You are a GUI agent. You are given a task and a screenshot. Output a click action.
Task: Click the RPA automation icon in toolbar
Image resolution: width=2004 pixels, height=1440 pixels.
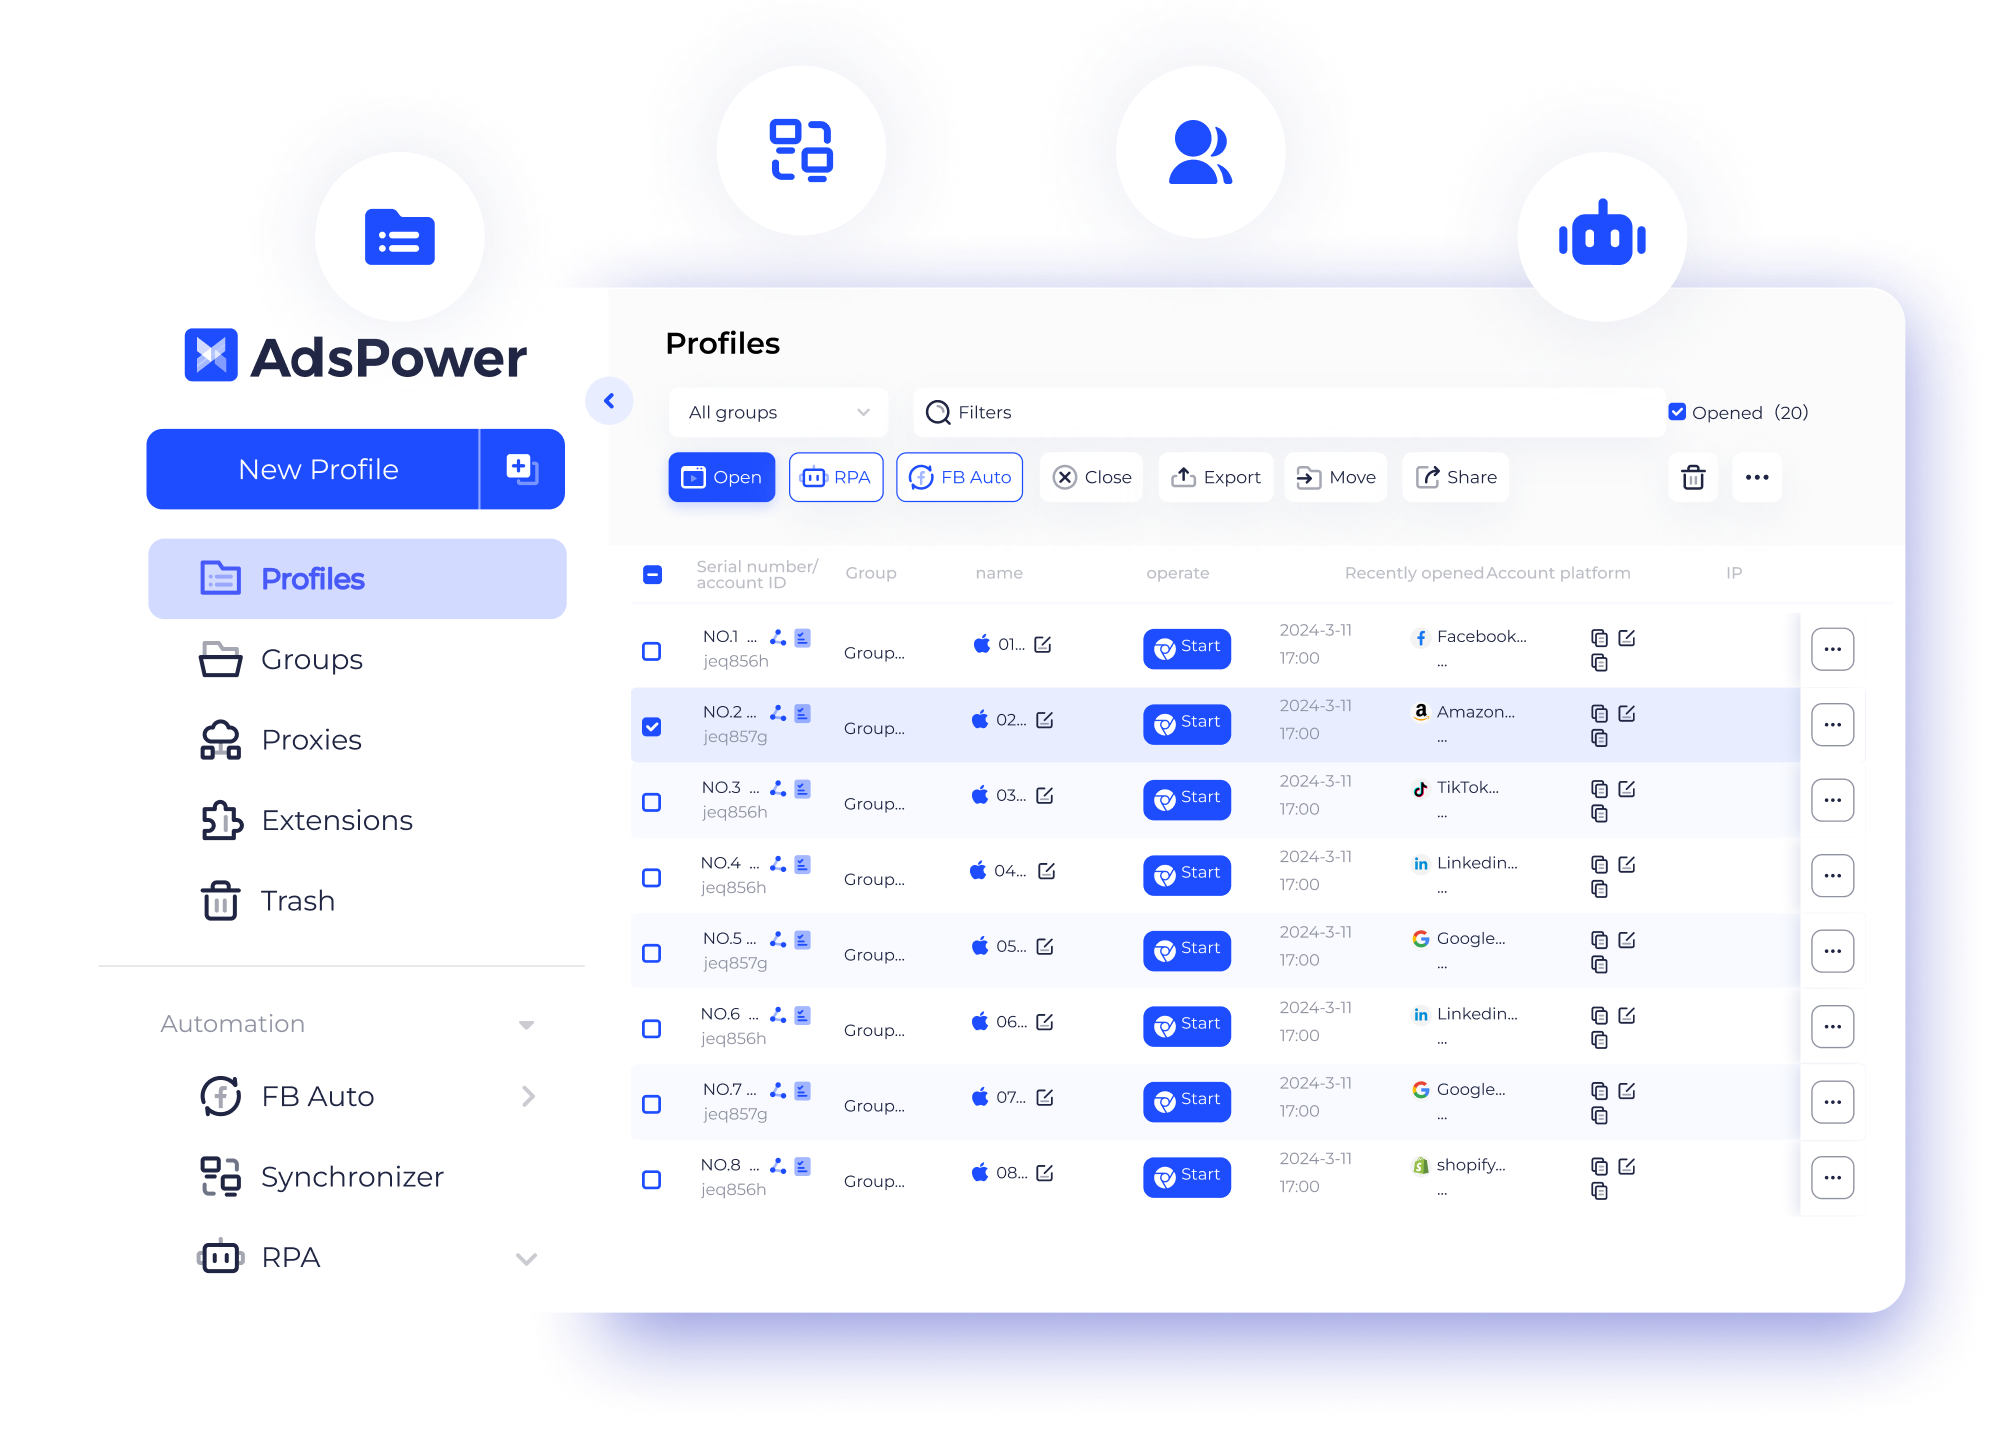coord(837,477)
